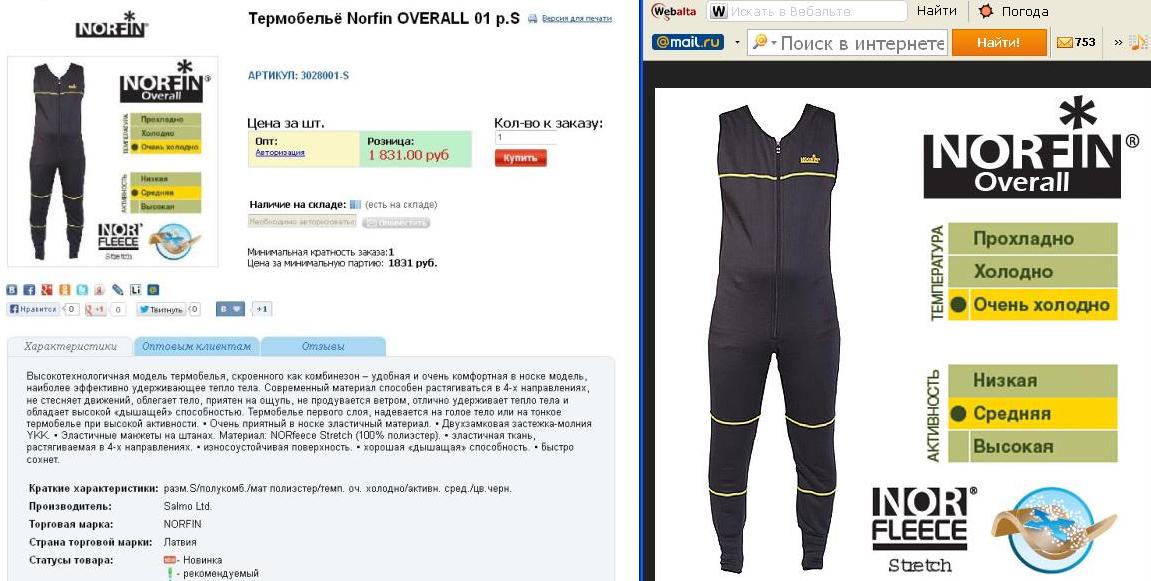Viewport: 1151px width, 581px height.
Task: Click the LiveInternet Li share icon
Action: (136, 289)
